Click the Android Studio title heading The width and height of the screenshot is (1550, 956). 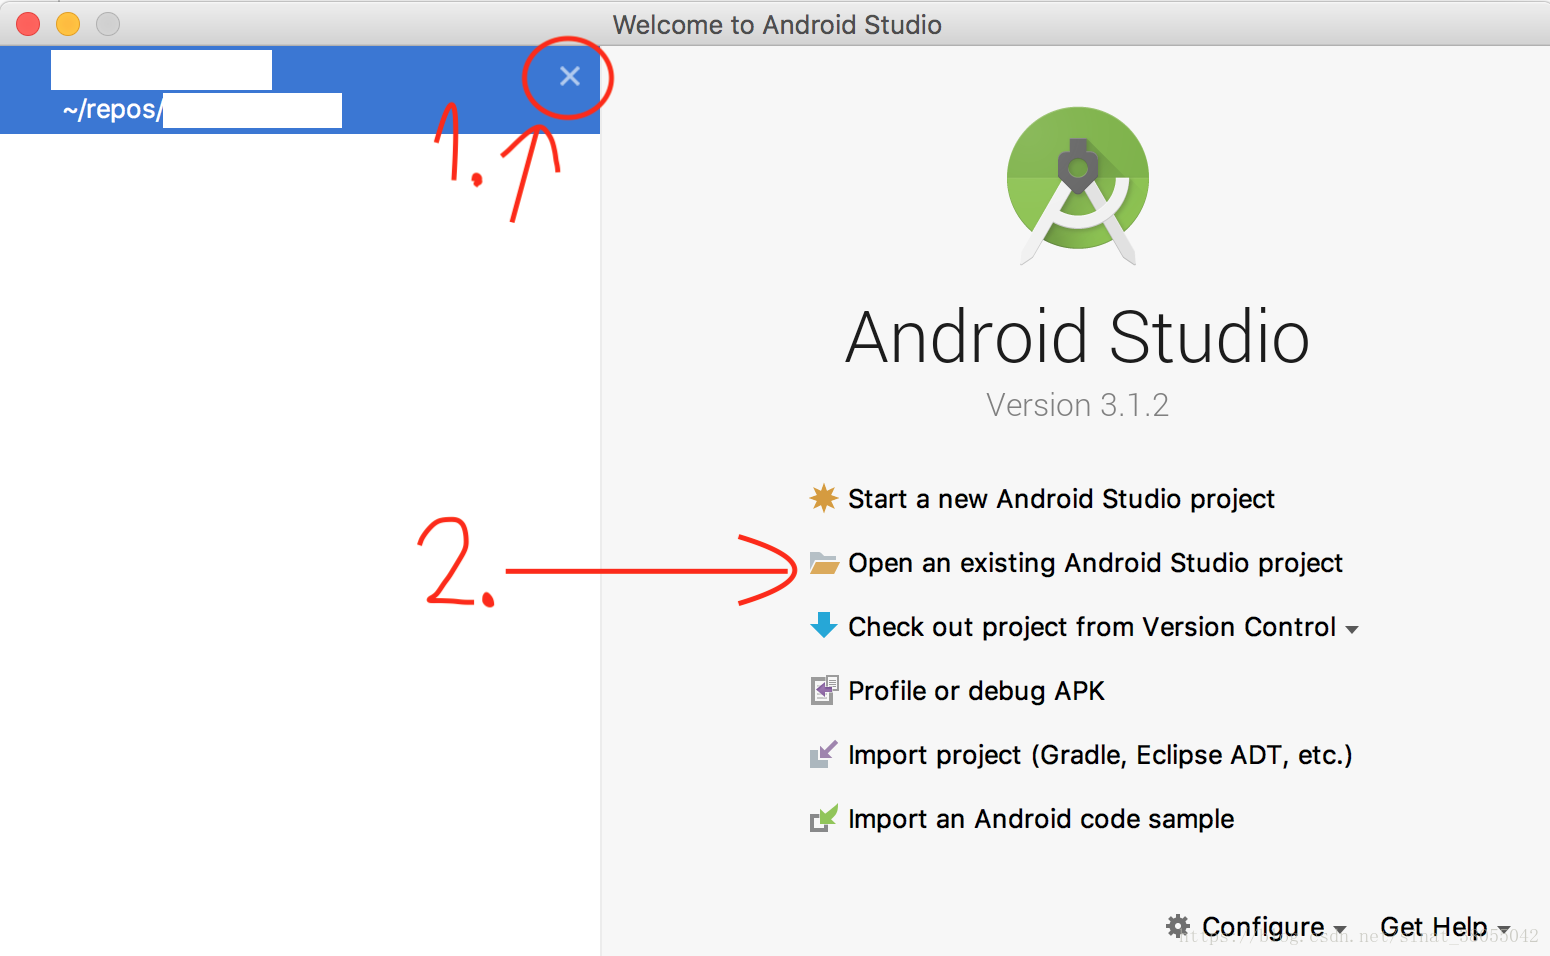click(1077, 337)
